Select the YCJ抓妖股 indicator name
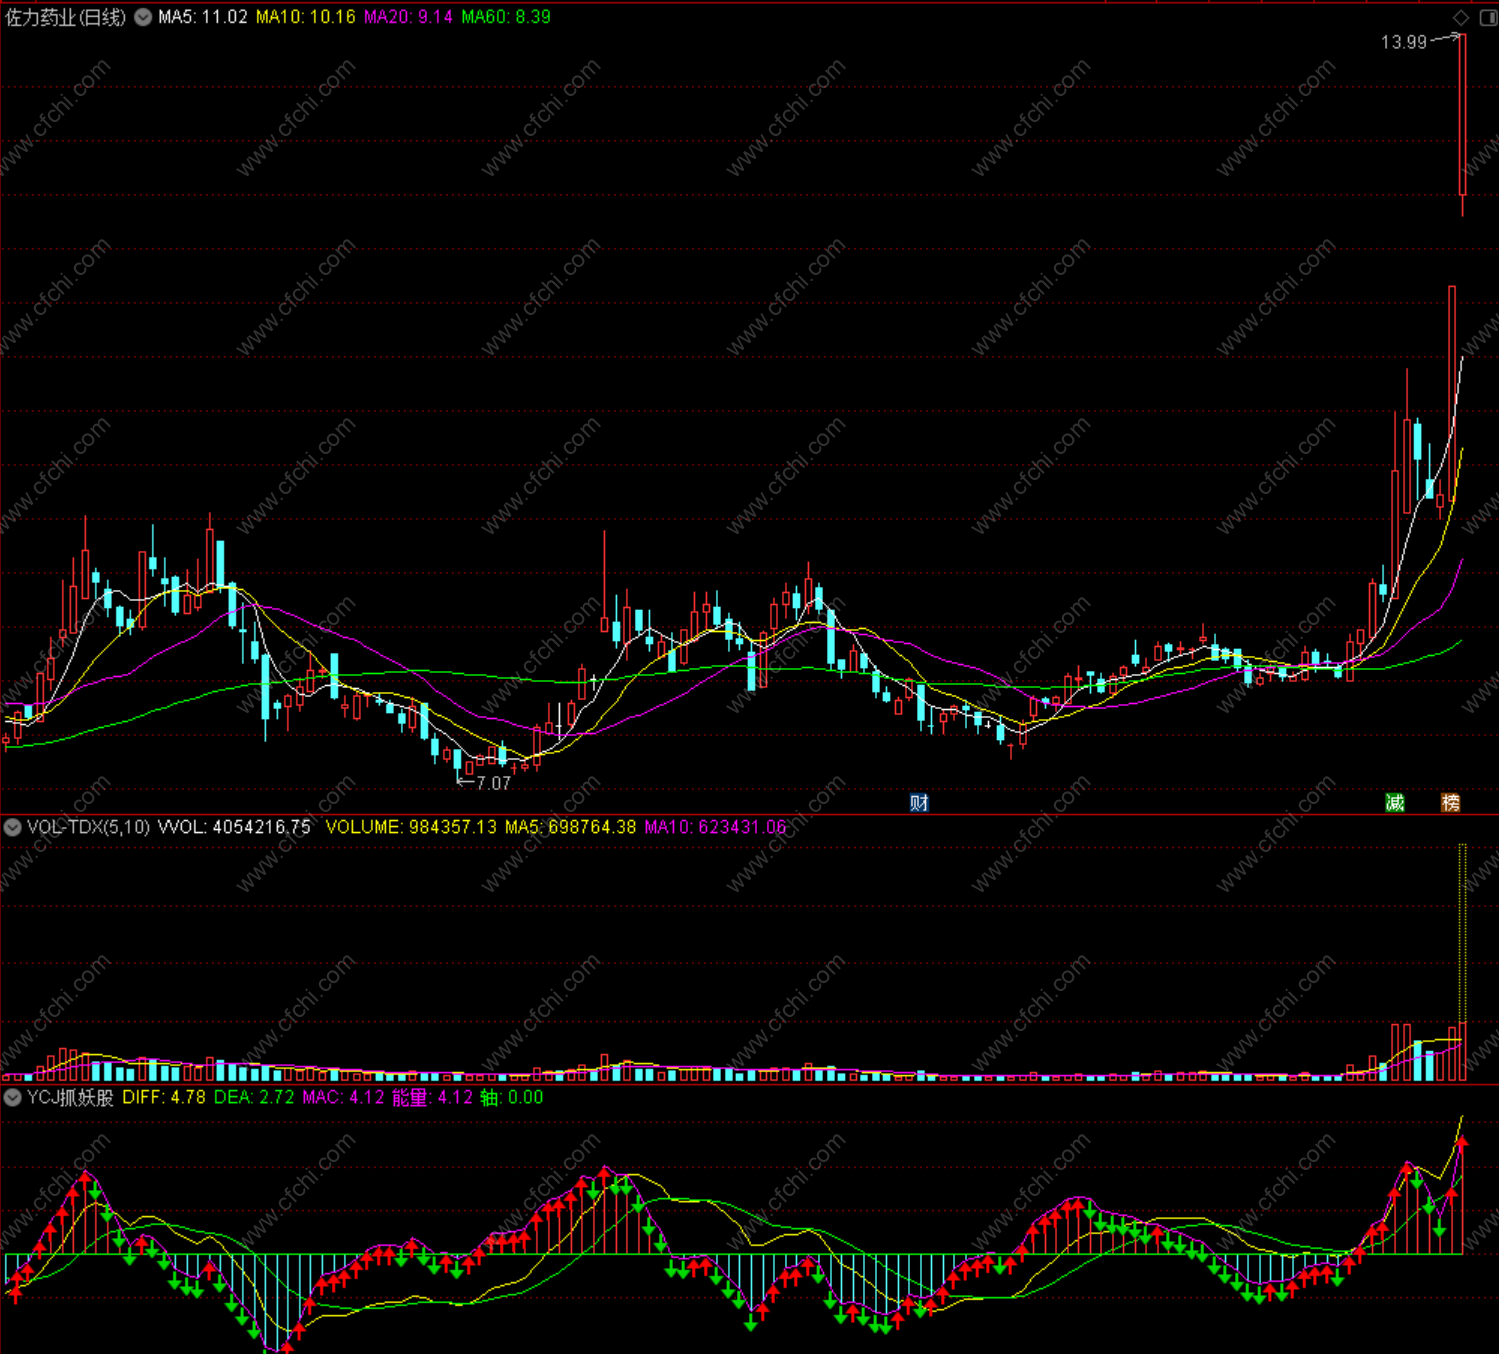This screenshot has width=1499, height=1354. click(70, 1097)
